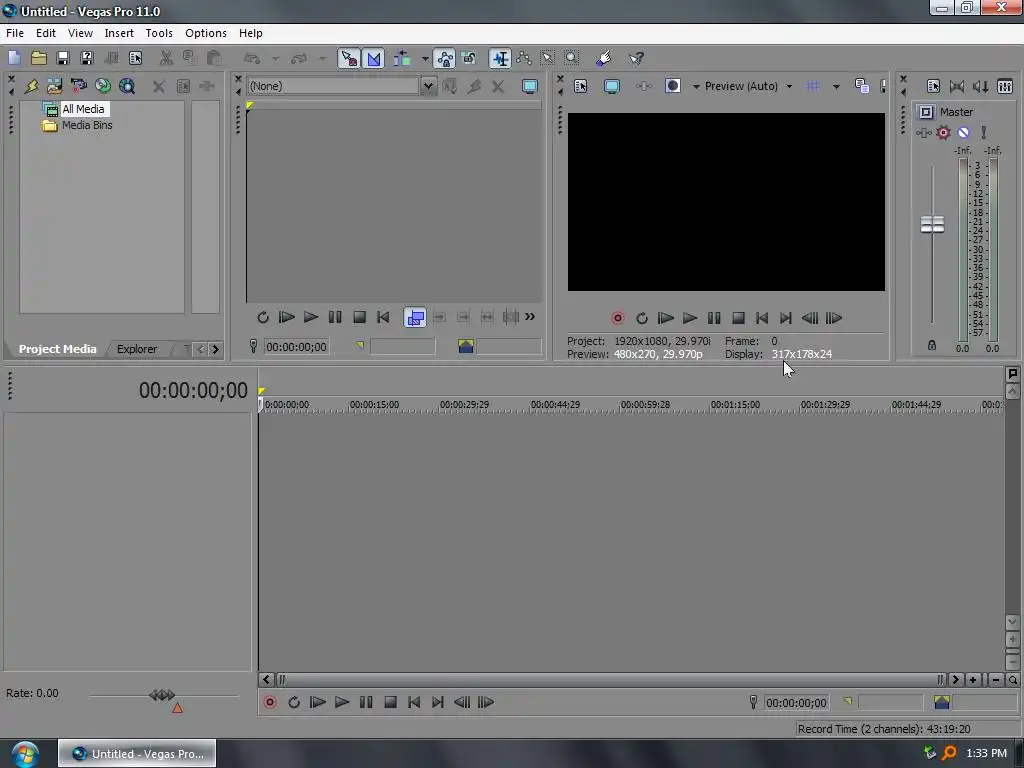
Task: Click the Capture Video icon
Action: pyautogui.click(x=78, y=86)
